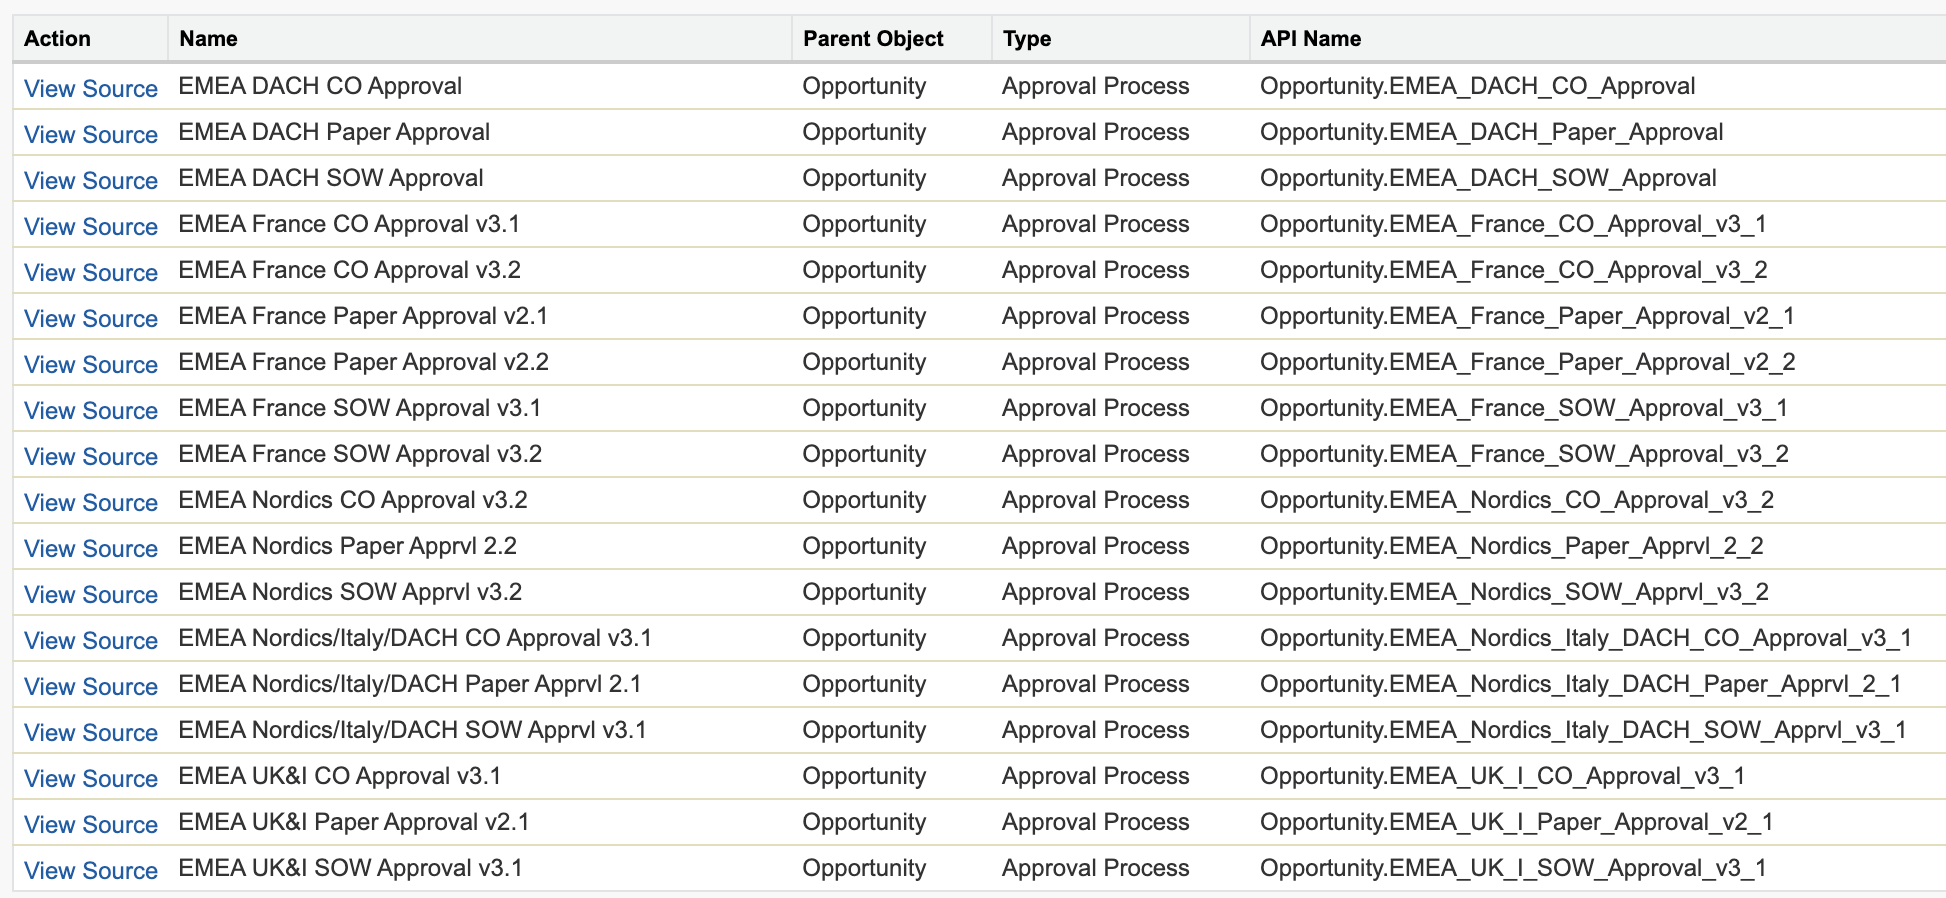The image size is (1946, 898).
Task: Click View Source for France Paper Approval v2.1
Action: click(x=91, y=319)
